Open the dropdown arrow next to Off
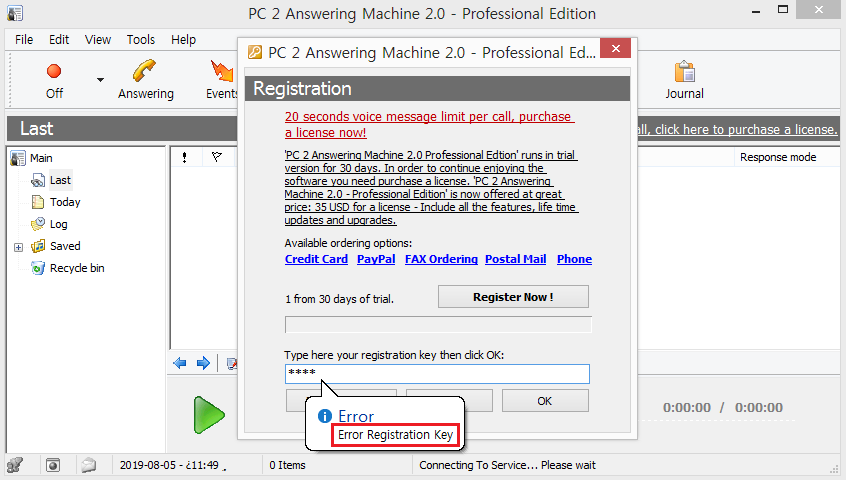The height and width of the screenshot is (480, 846). [100, 80]
